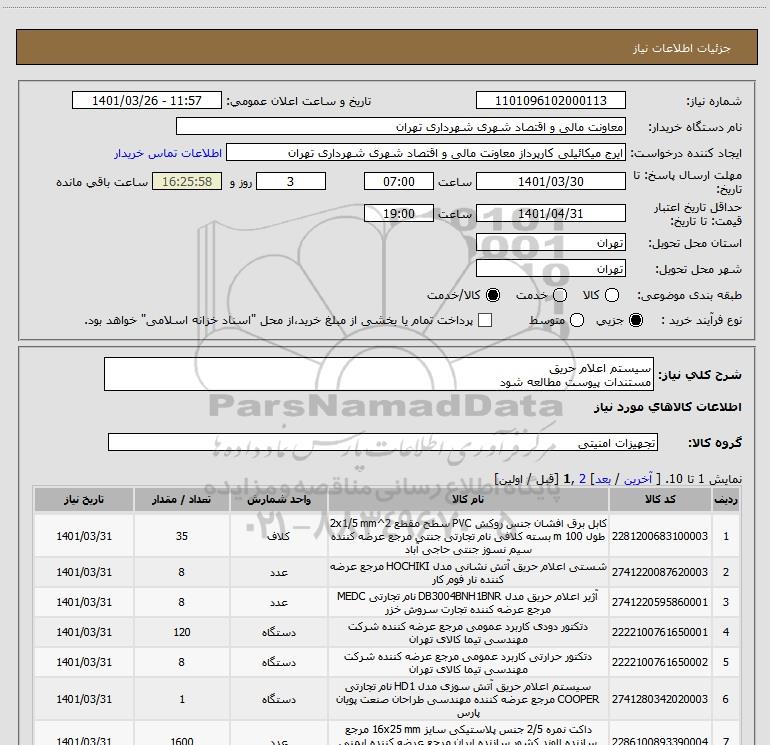The image size is (770, 745).
Task: Click the کد کالا column header
Action: 660,499
